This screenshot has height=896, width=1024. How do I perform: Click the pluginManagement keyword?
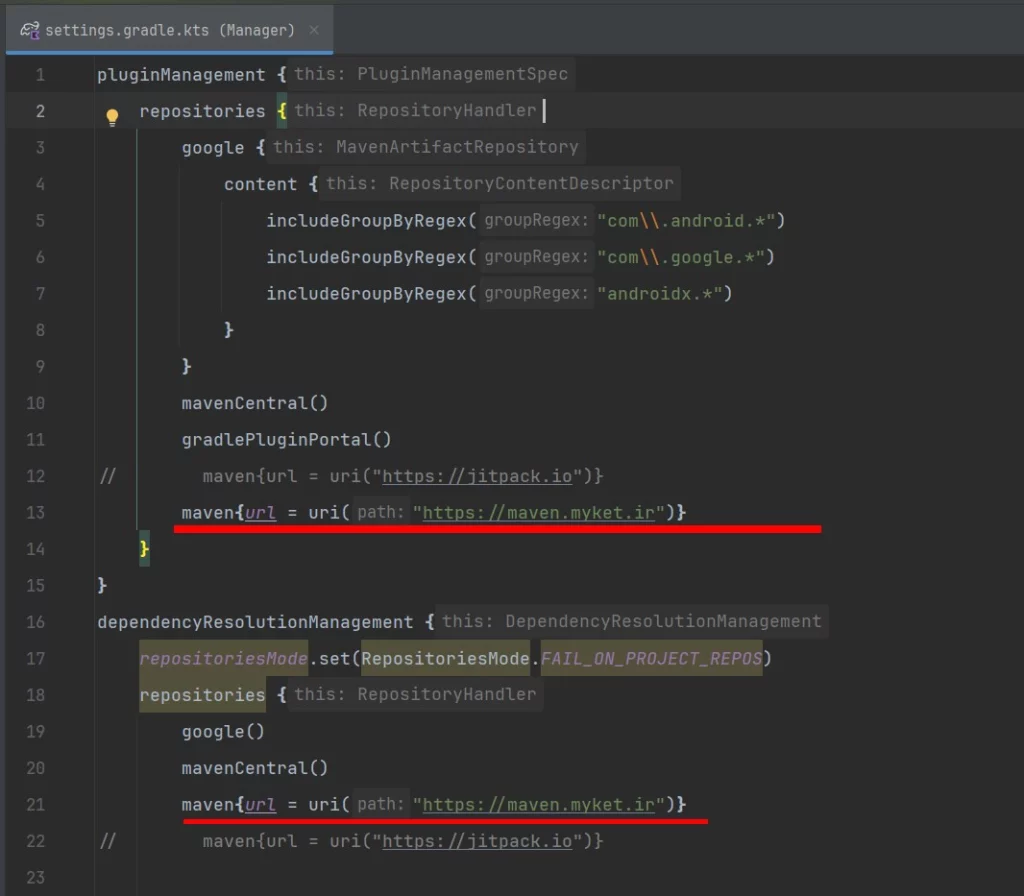click(182, 75)
